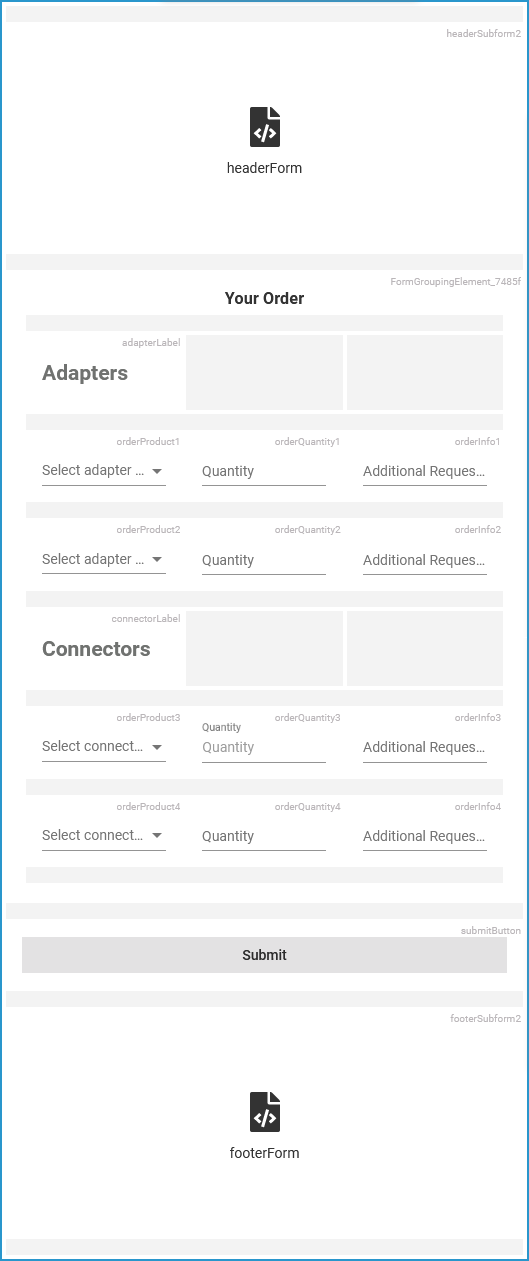Screen dimensions: 529x1261
Task: Select the headerForm code file icon
Action: point(264,127)
